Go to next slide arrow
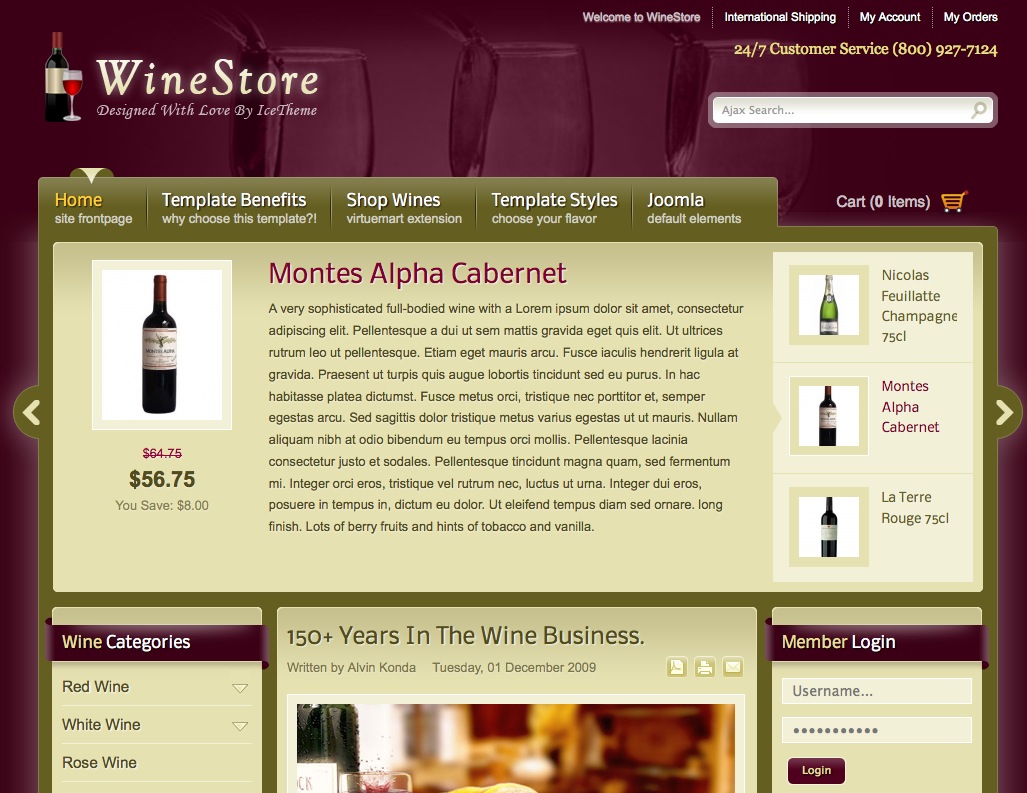Screen dimensions: 1027x793 click(x=1006, y=412)
